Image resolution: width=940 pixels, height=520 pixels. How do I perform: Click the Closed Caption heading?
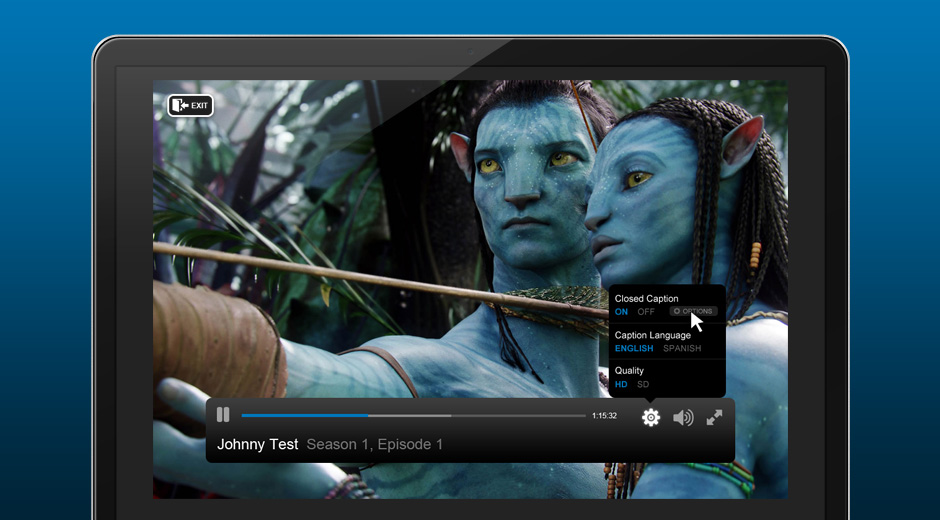646,299
